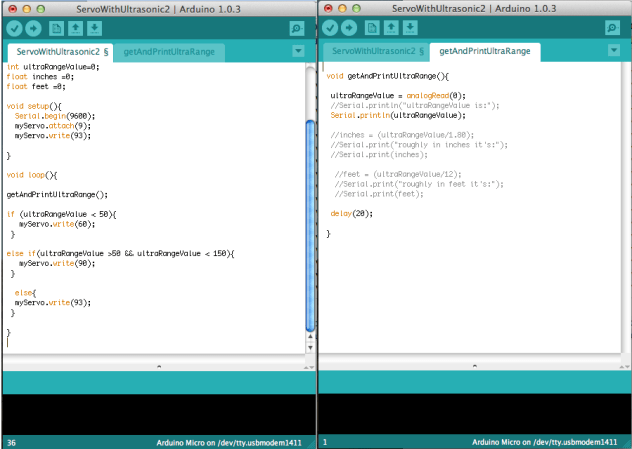Open Serial Monitor from right window
Screen dimensions: 632x449
point(612,28)
